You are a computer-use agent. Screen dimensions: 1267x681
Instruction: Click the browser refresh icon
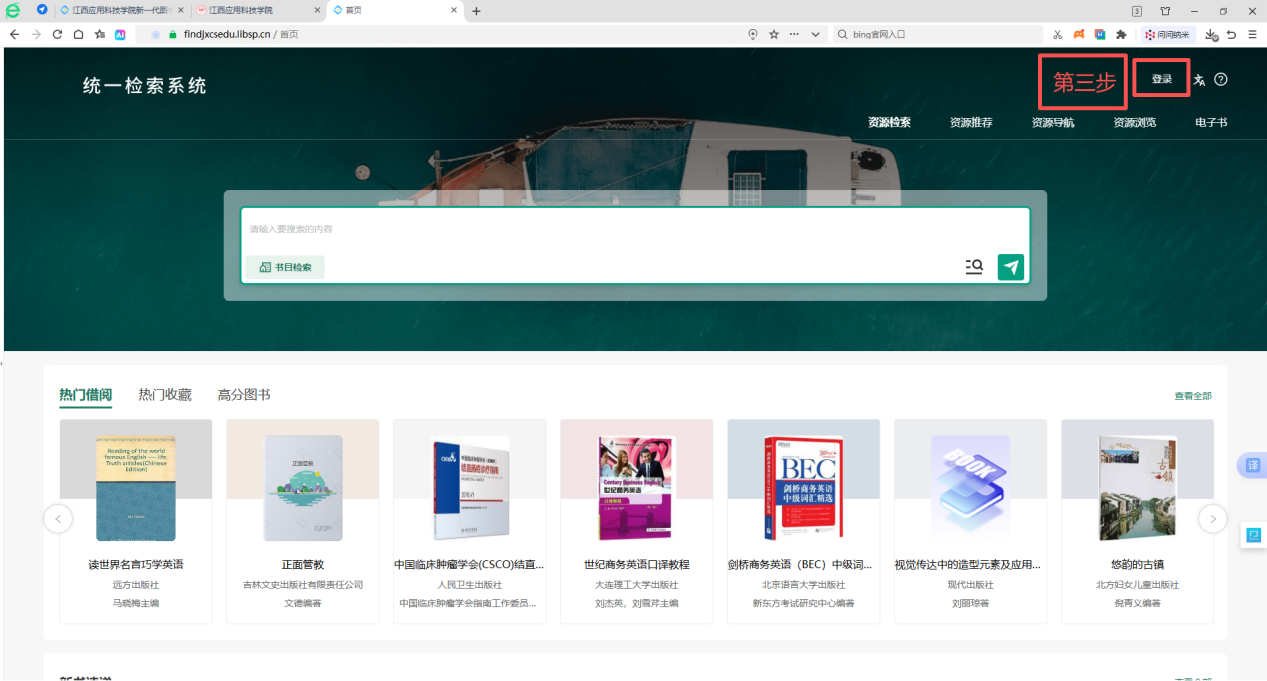pos(57,34)
